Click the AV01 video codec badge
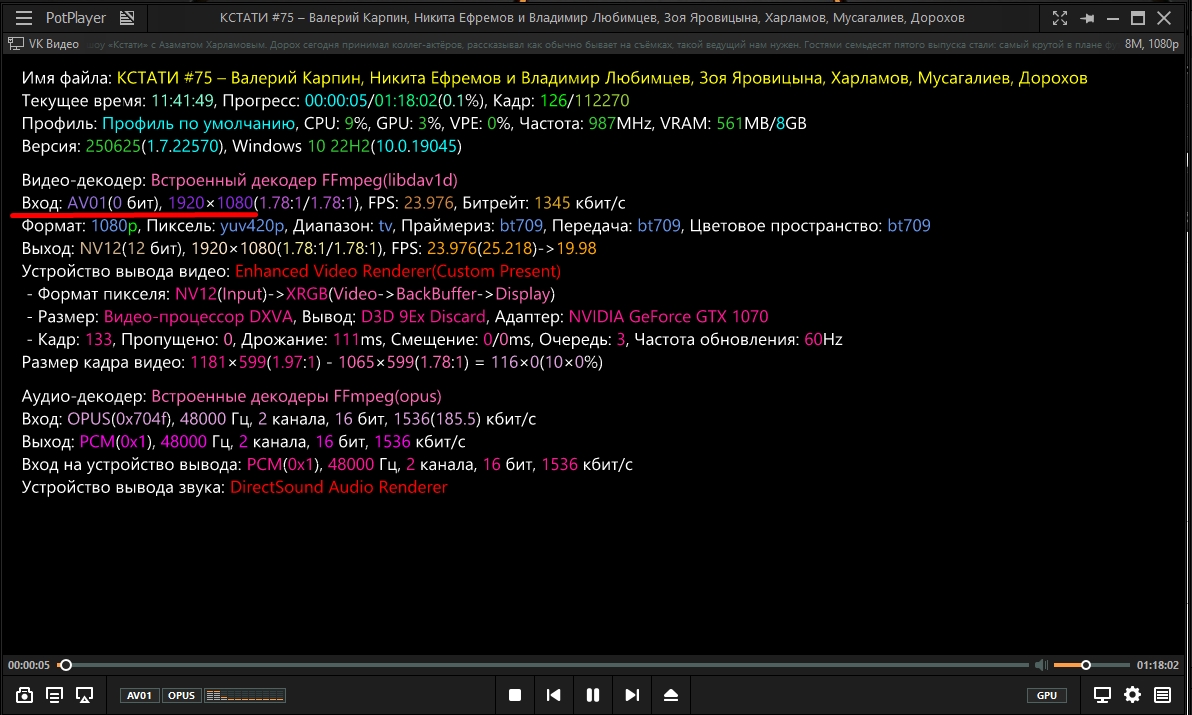Image resolution: width=1192 pixels, height=715 pixels. tap(140, 695)
